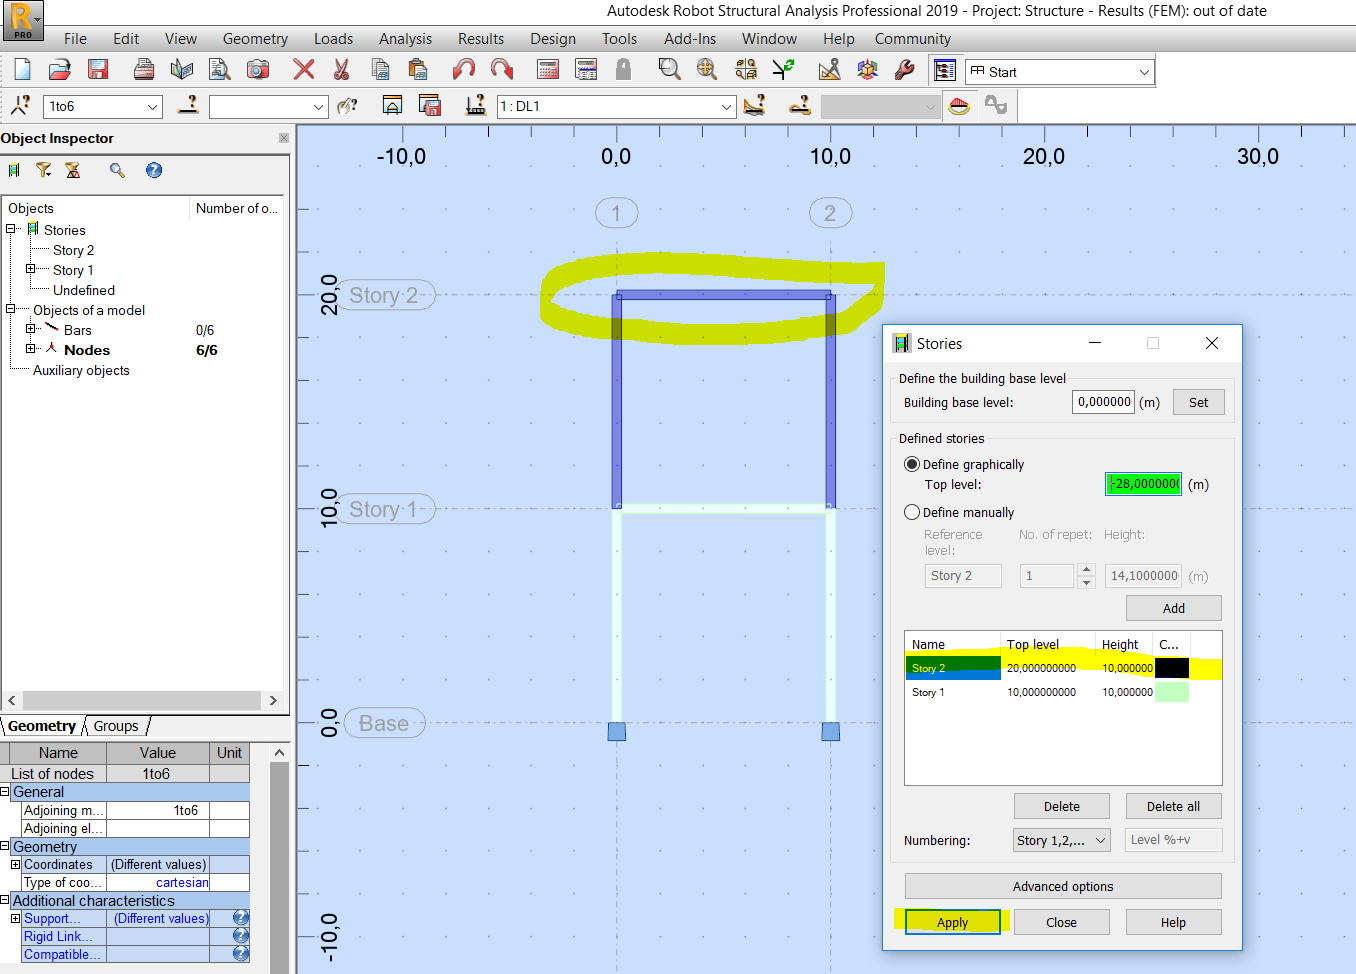Edit the Building base level input field
The height and width of the screenshot is (974, 1356).
1103,401
